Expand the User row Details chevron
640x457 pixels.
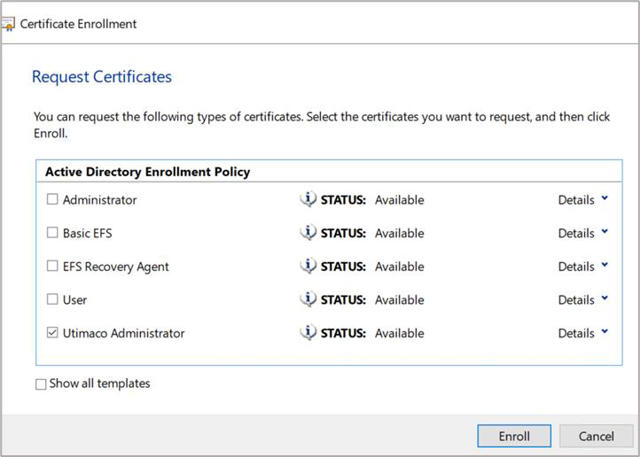(604, 299)
